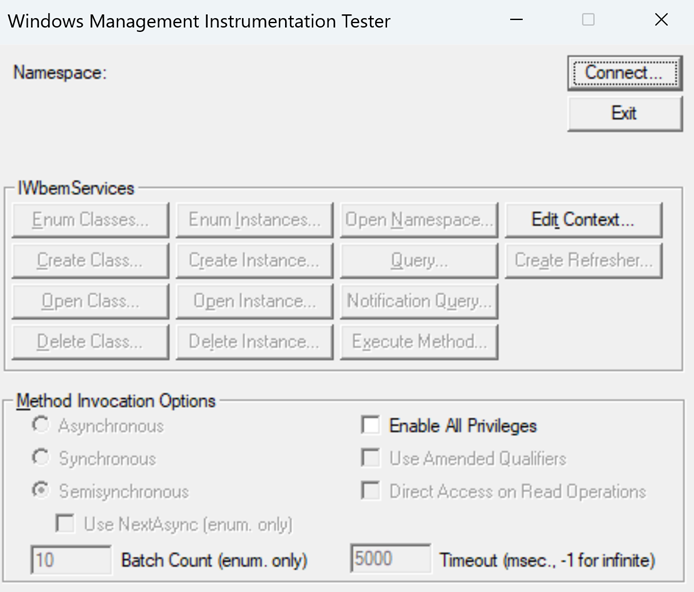Open the Edit Context dialog
This screenshot has height=592, width=694.
click(583, 220)
